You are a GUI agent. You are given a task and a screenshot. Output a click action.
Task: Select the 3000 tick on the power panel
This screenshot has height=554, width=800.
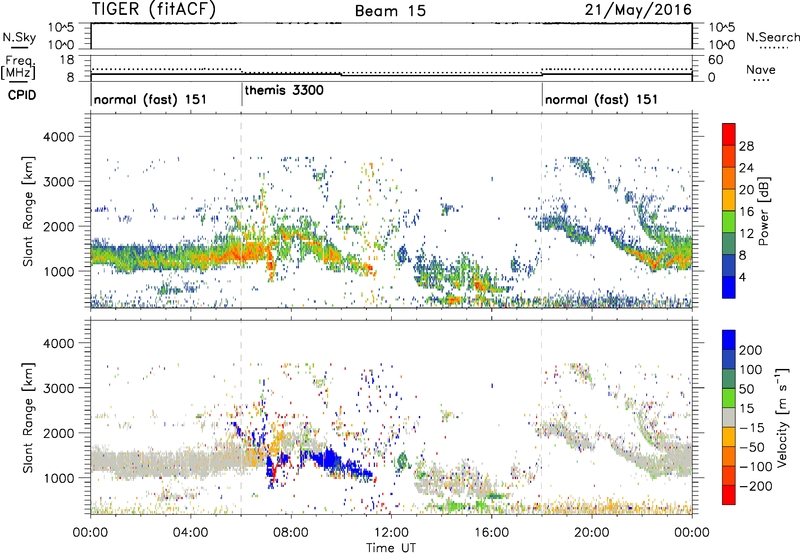tap(59, 182)
